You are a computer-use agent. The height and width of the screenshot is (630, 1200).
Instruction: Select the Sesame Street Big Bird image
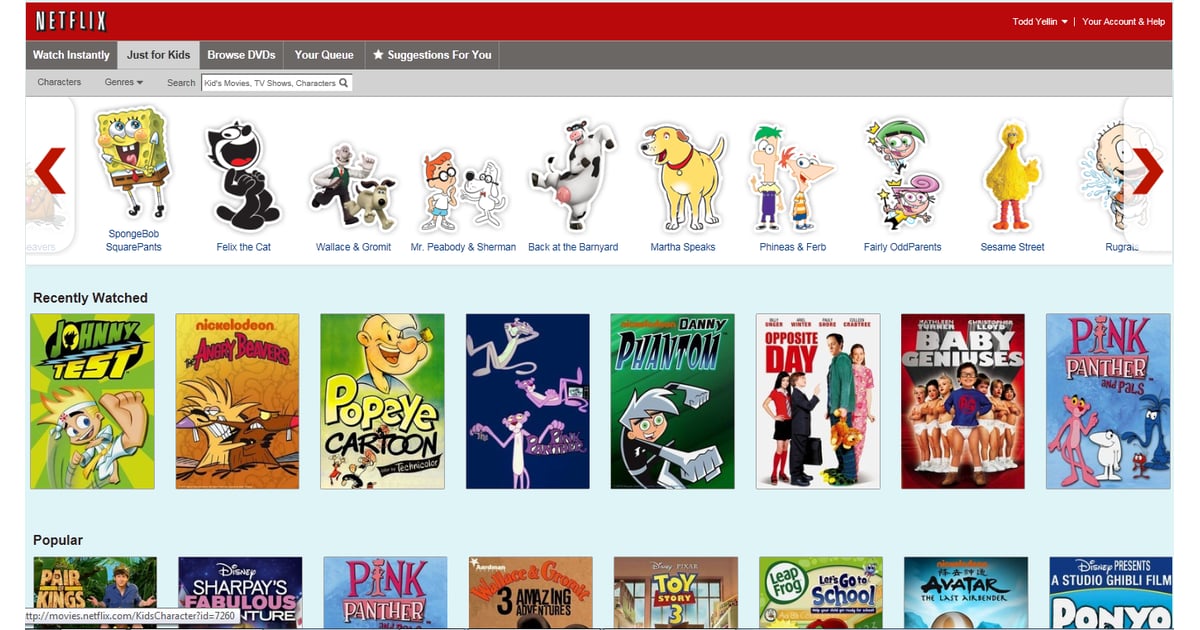point(1012,175)
